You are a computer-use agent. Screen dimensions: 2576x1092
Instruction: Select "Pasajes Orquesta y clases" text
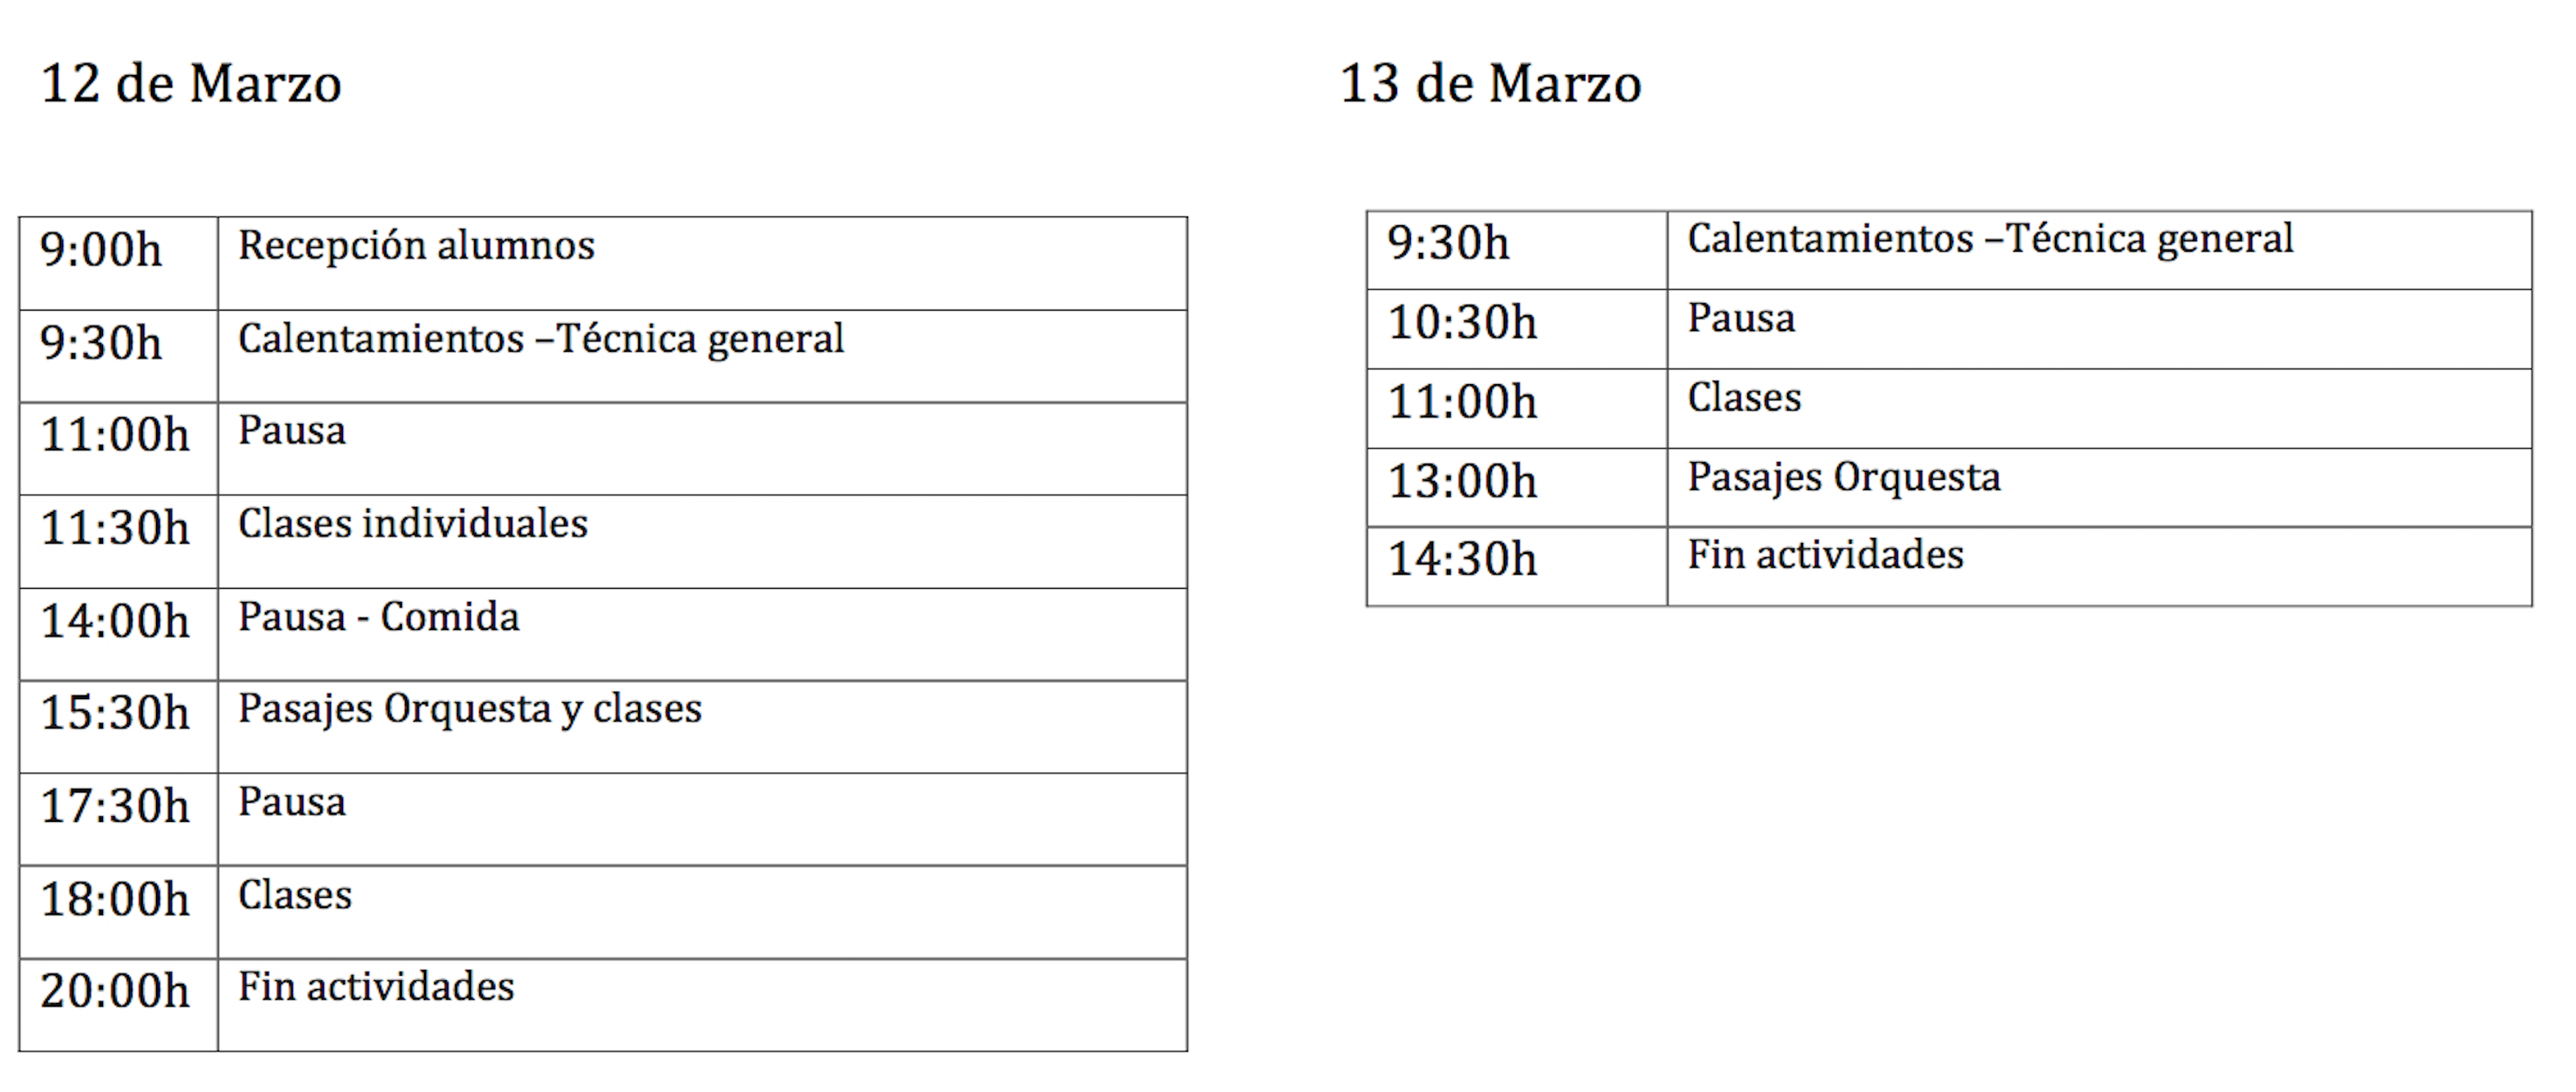(x=469, y=710)
